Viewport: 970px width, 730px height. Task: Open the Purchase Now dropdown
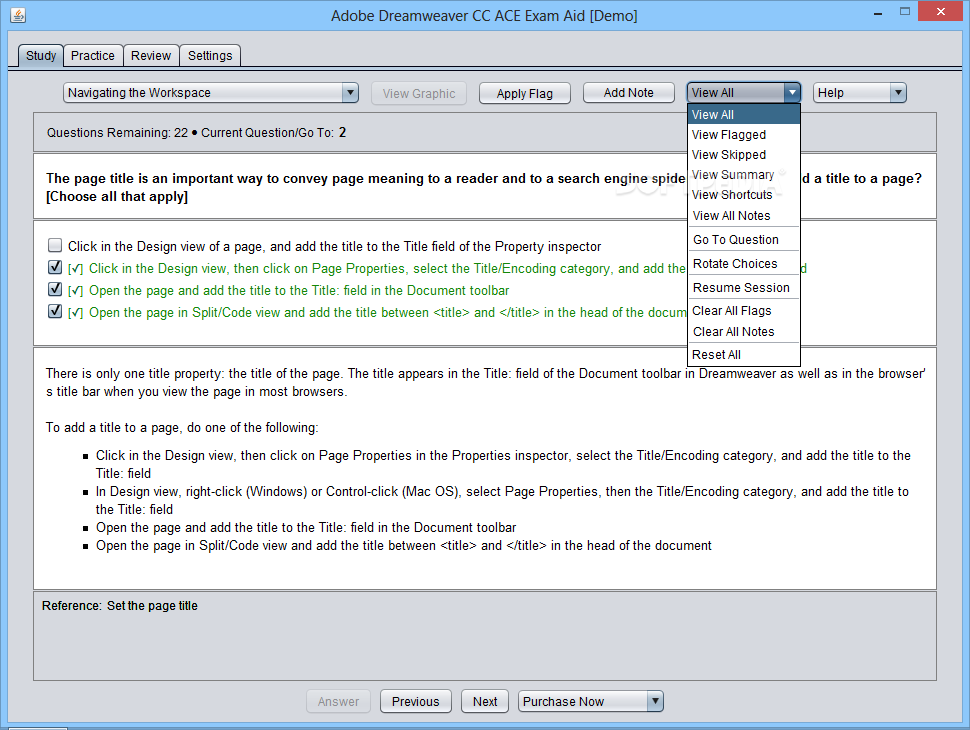591,702
